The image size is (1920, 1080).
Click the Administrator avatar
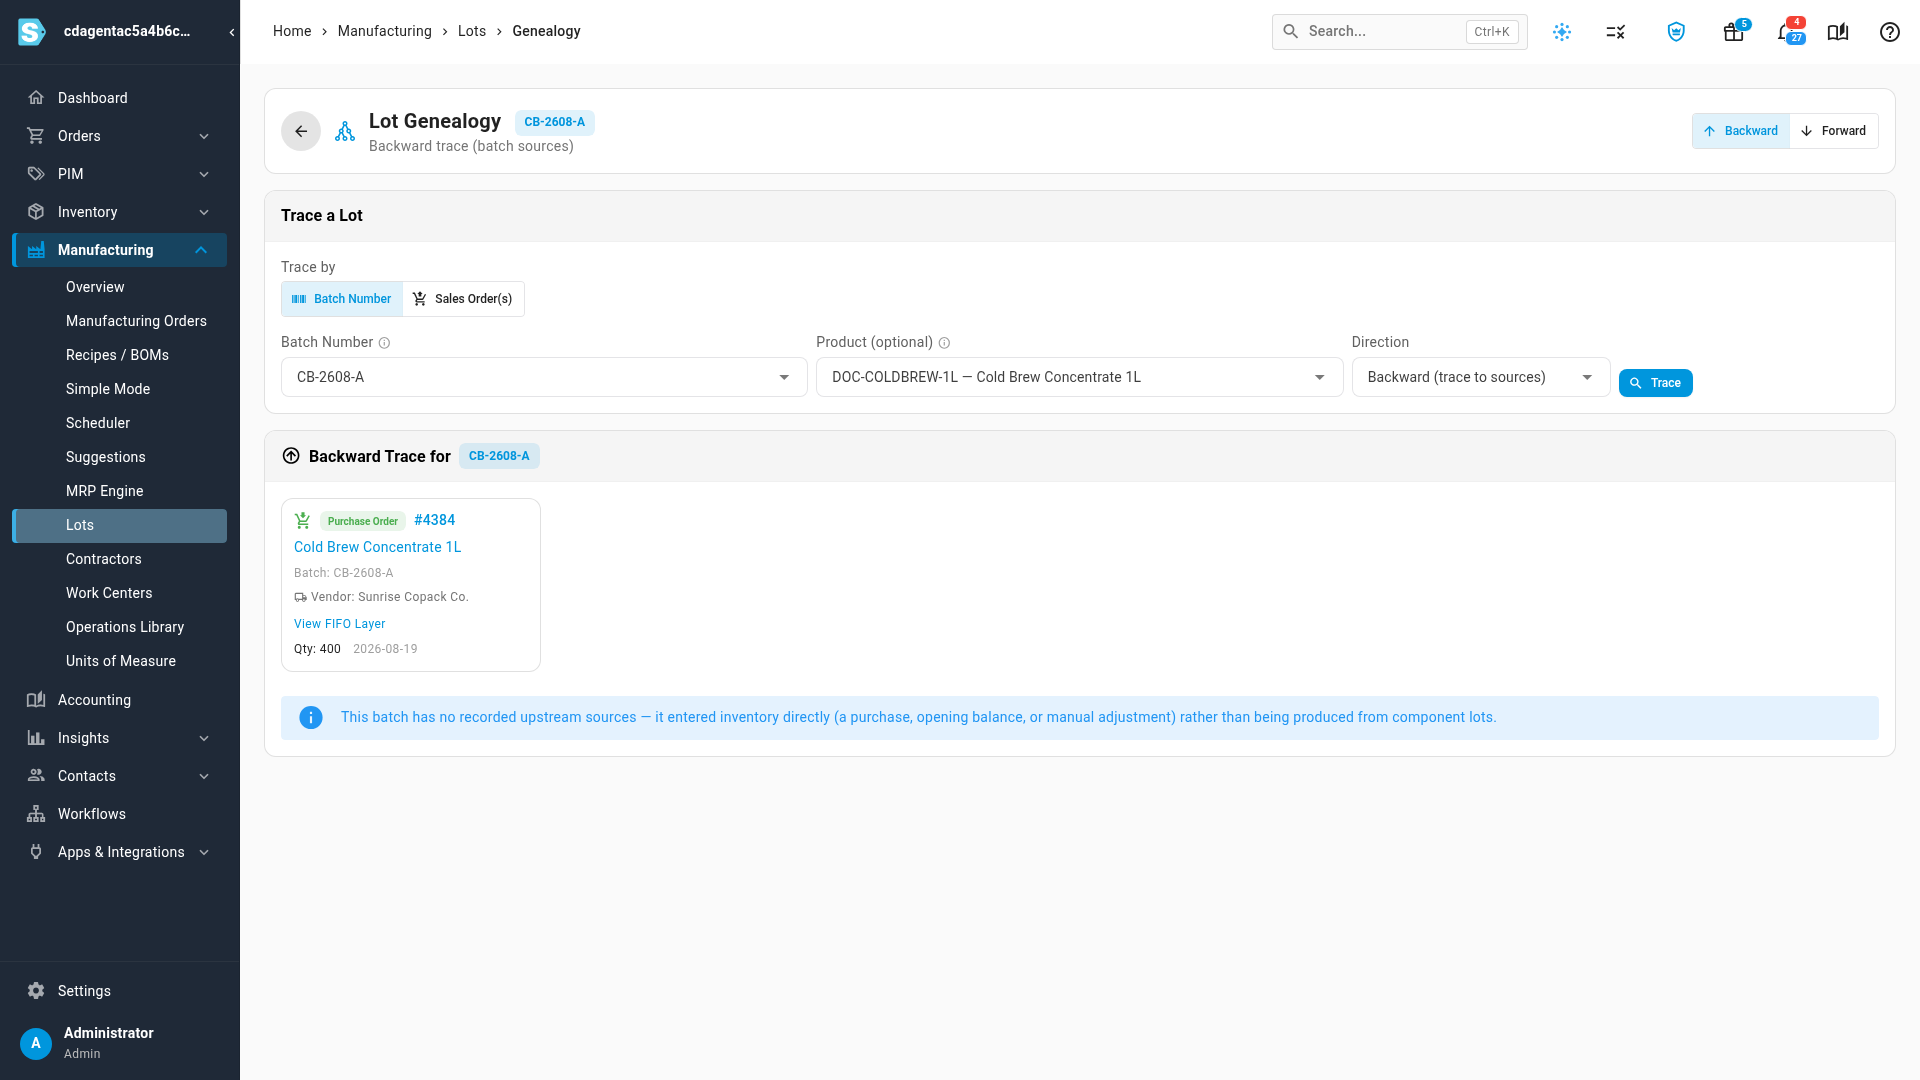36,1043
